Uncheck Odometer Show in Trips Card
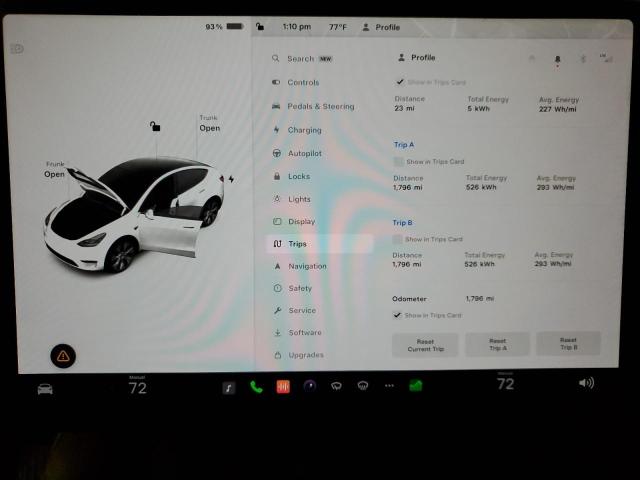The height and width of the screenshot is (480, 640). point(397,315)
